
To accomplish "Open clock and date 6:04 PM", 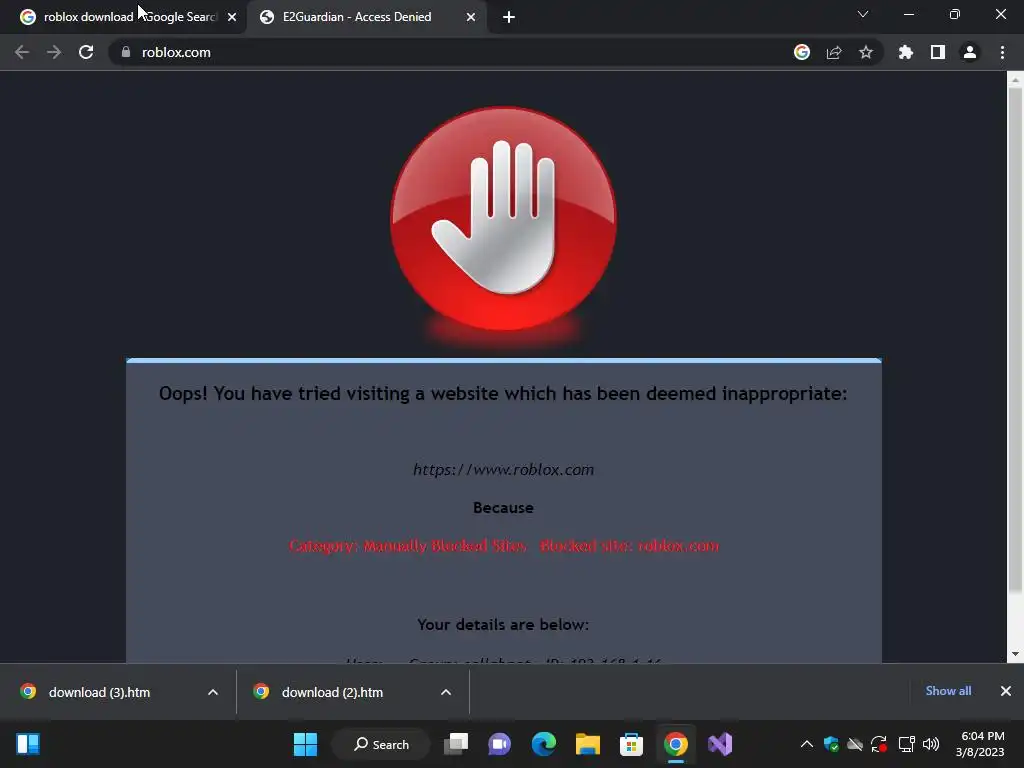I will [980, 744].
